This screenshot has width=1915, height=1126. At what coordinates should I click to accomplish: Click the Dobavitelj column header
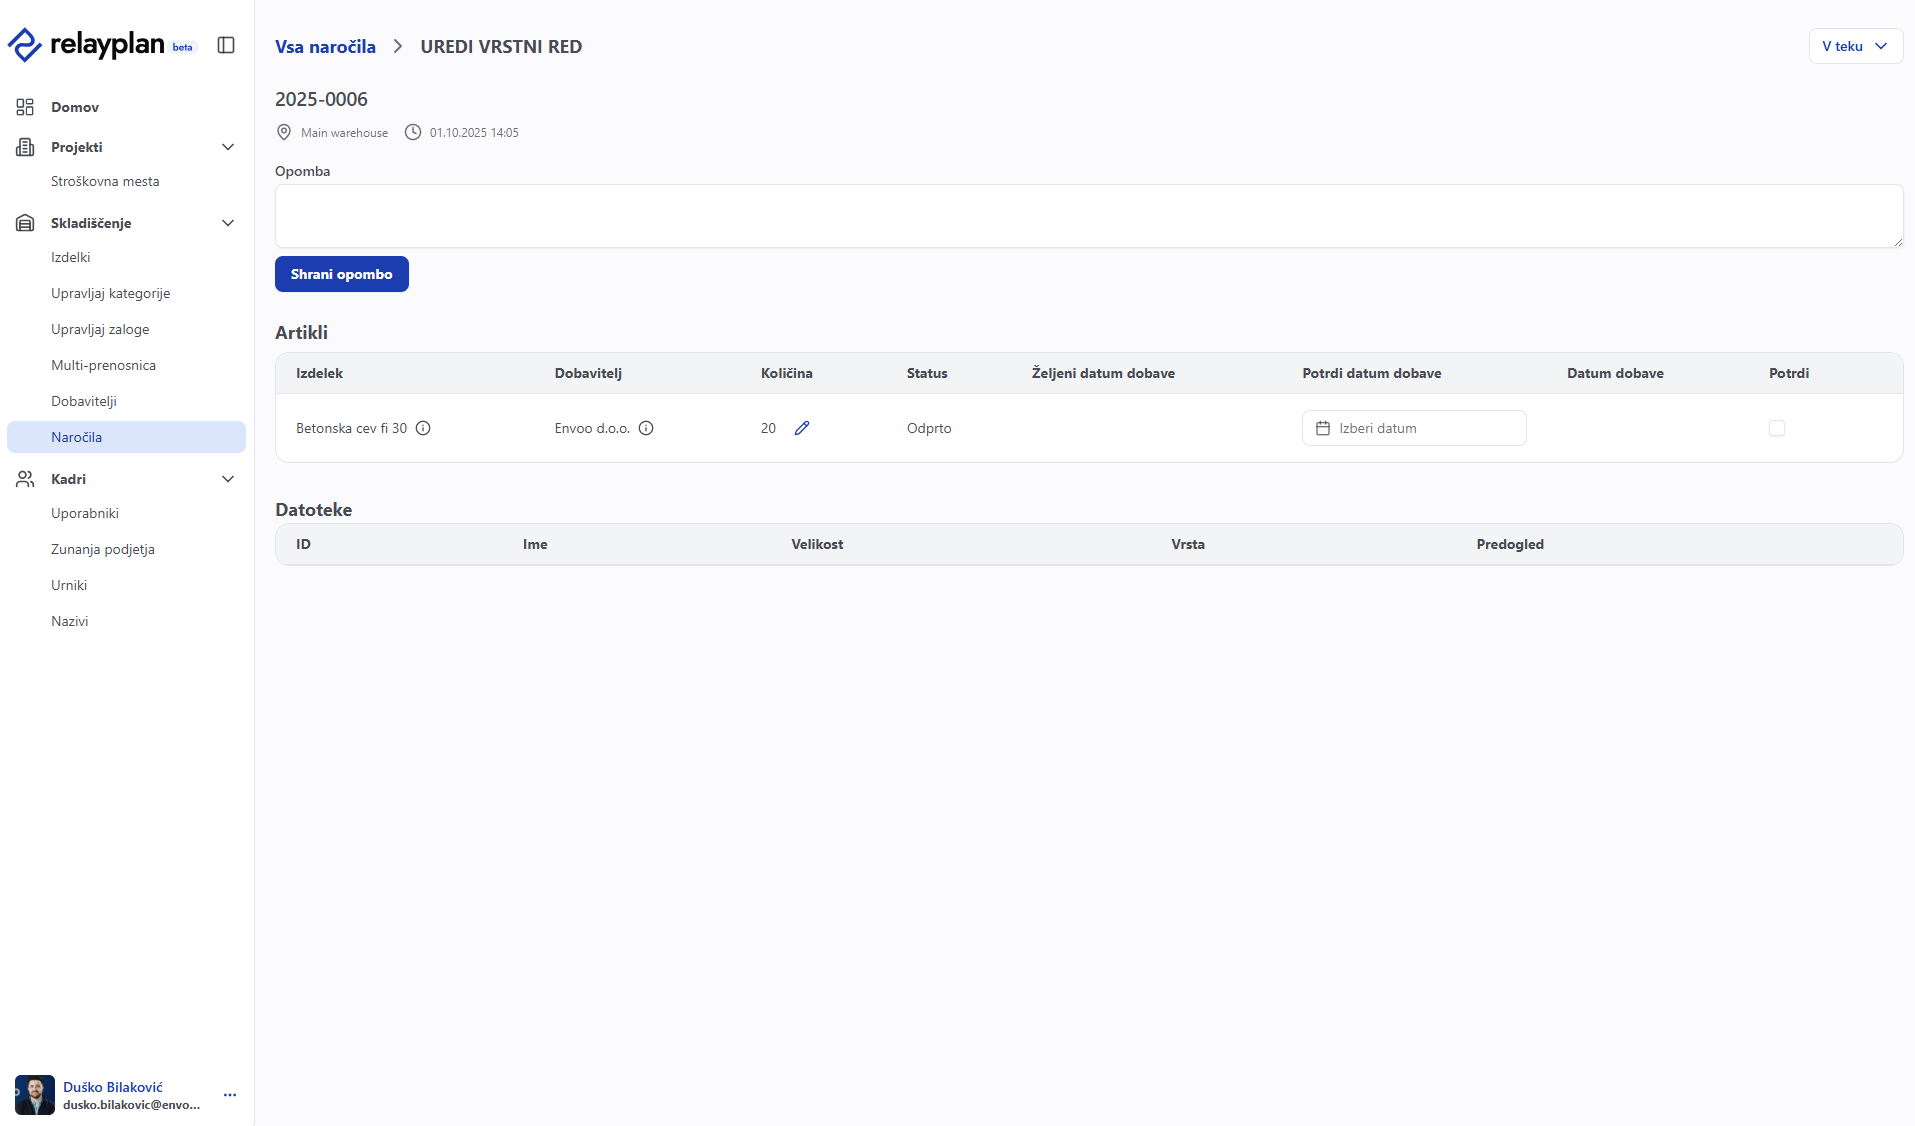pyautogui.click(x=588, y=373)
